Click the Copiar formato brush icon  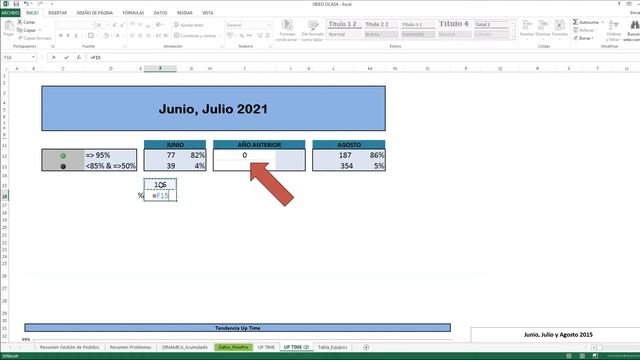point(20,38)
